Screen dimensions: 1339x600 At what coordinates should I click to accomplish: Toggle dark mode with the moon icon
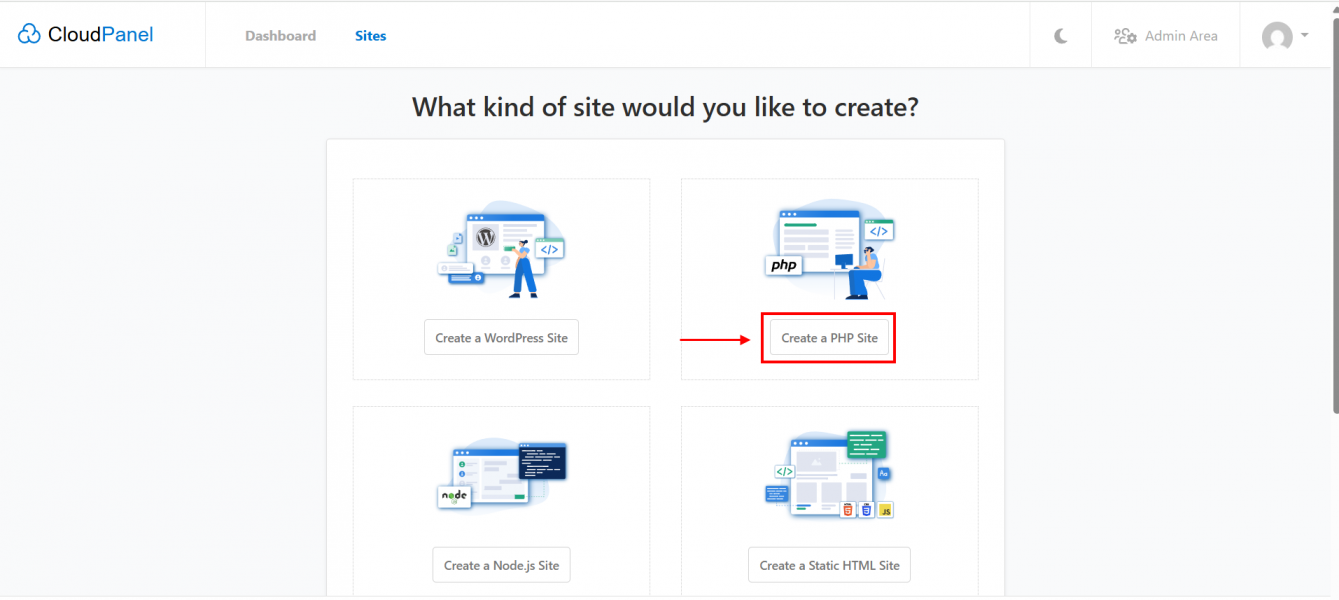pyautogui.click(x=1060, y=36)
